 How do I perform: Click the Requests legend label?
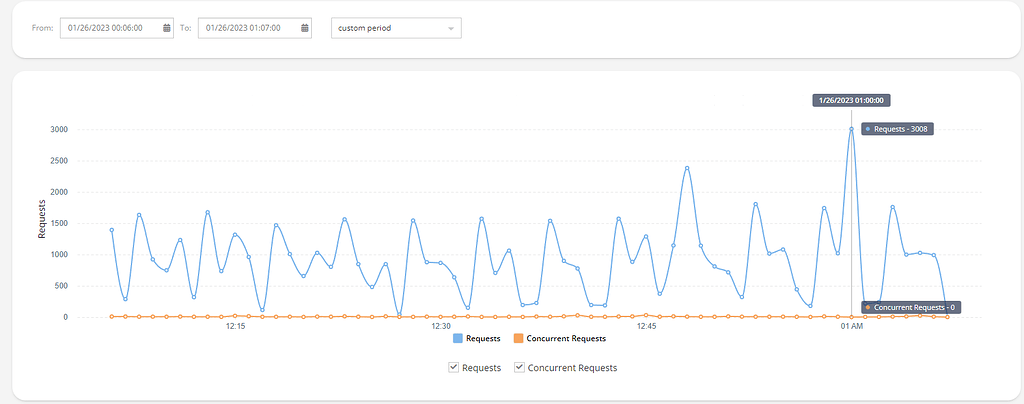click(x=483, y=339)
